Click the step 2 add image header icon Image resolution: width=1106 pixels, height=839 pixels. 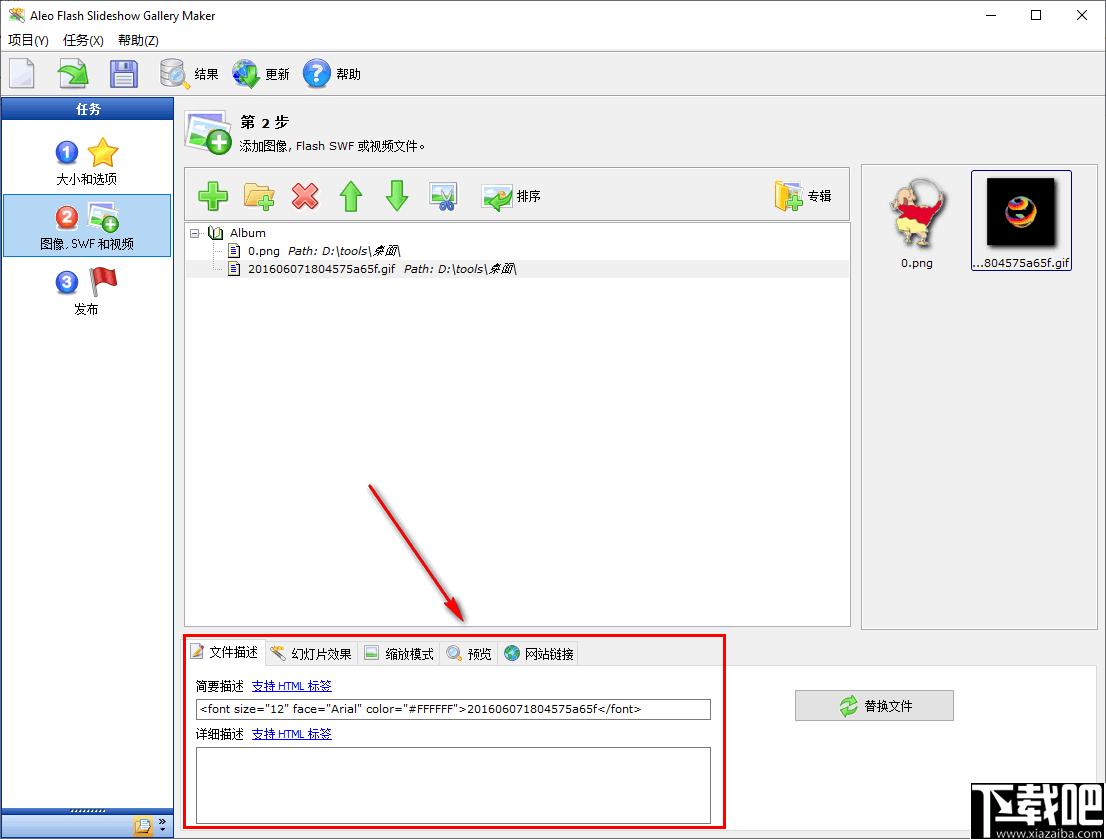208,132
